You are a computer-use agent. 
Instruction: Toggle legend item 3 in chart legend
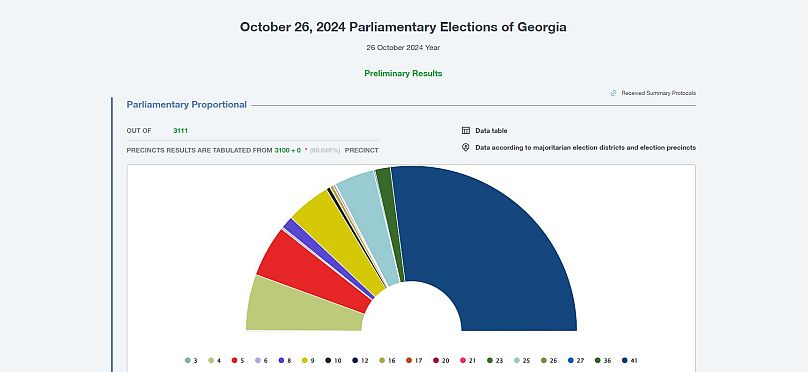click(x=192, y=361)
